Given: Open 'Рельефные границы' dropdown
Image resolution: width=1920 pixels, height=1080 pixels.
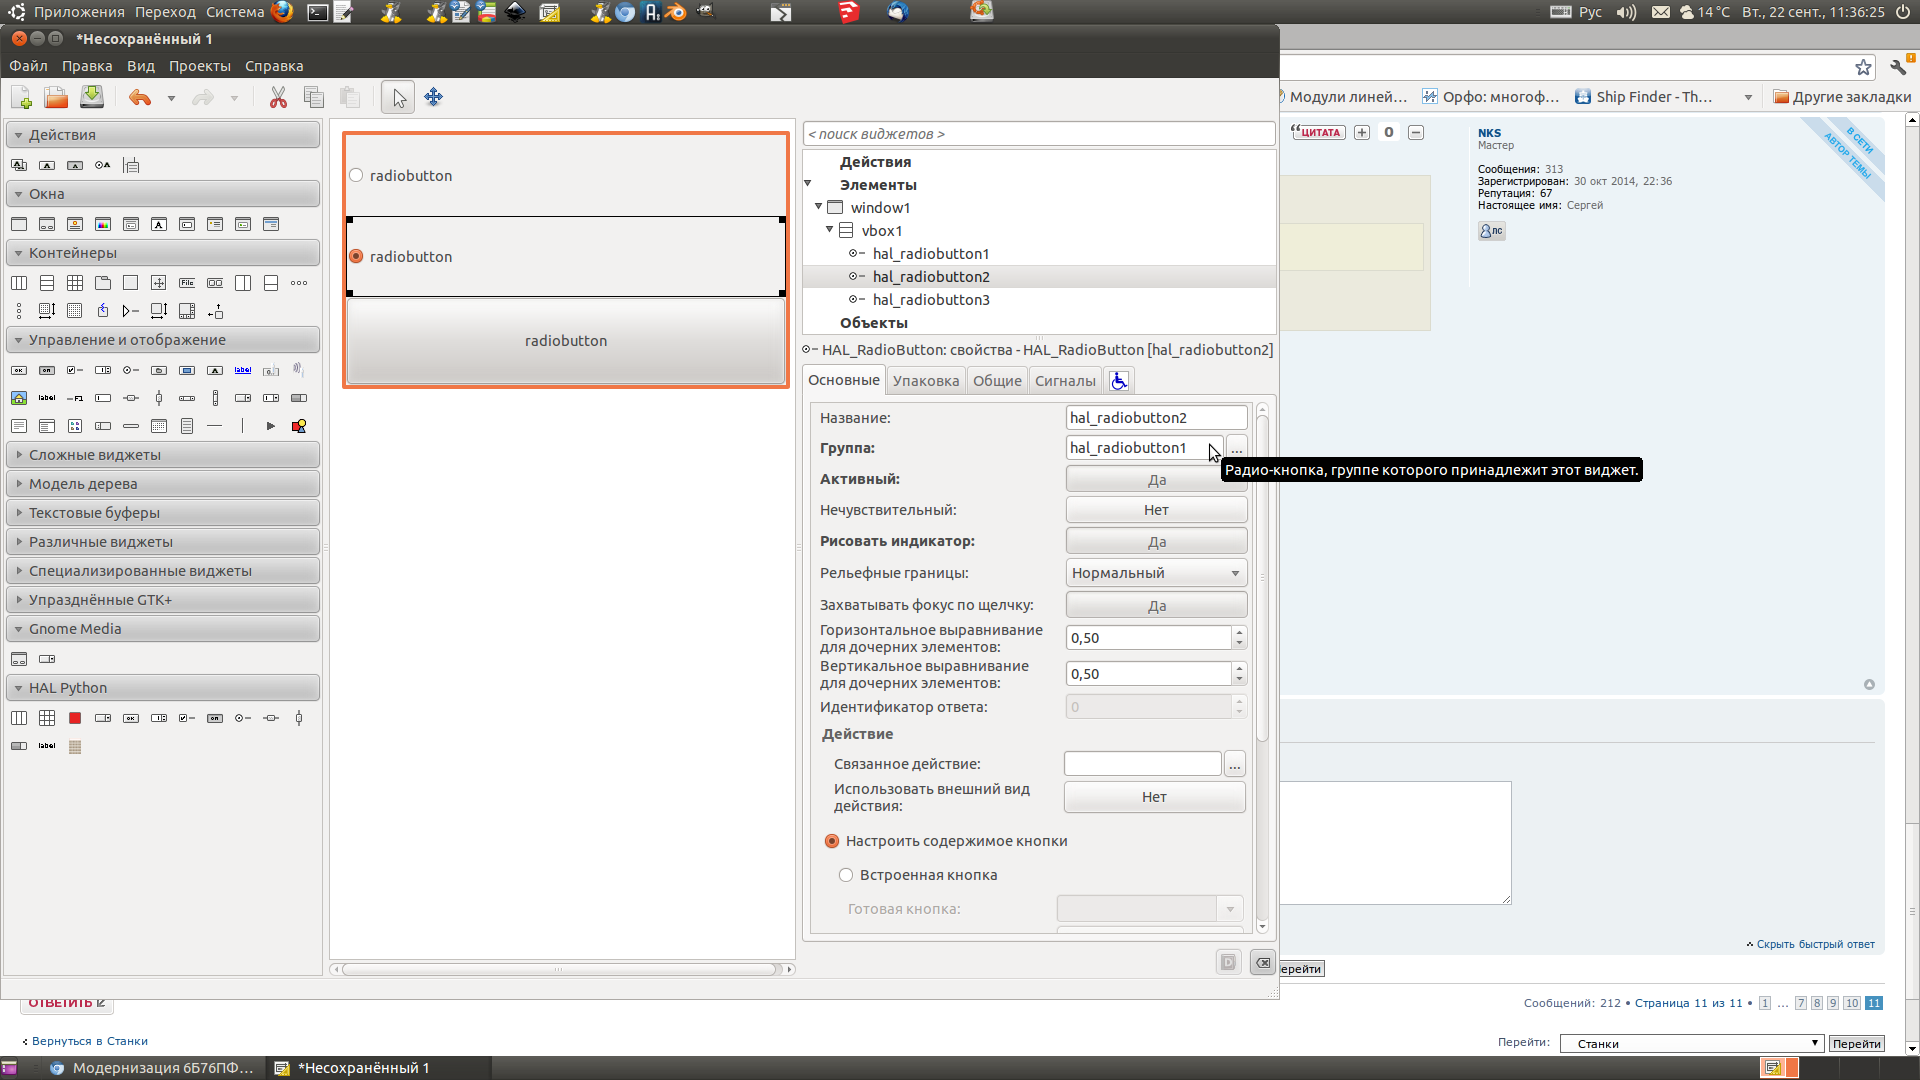Looking at the screenshot, I should point(1155,573).
